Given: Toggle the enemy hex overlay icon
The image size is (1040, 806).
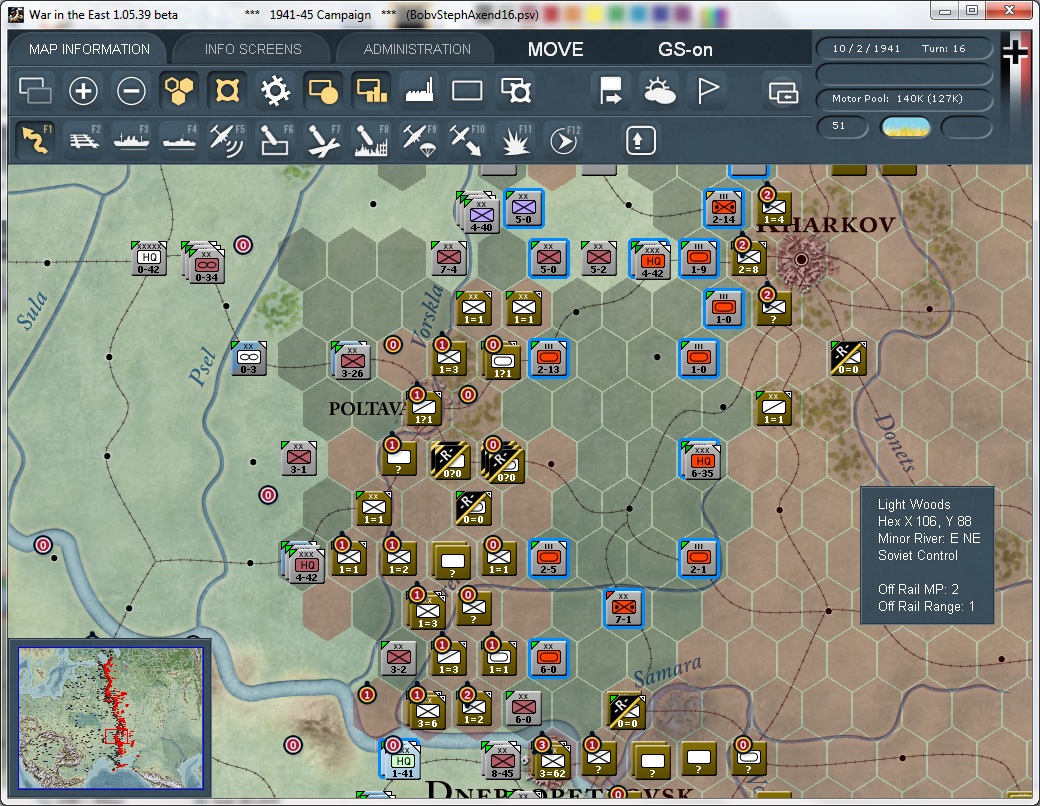Looking at the screenshot, I should click(x=227, y=91).
